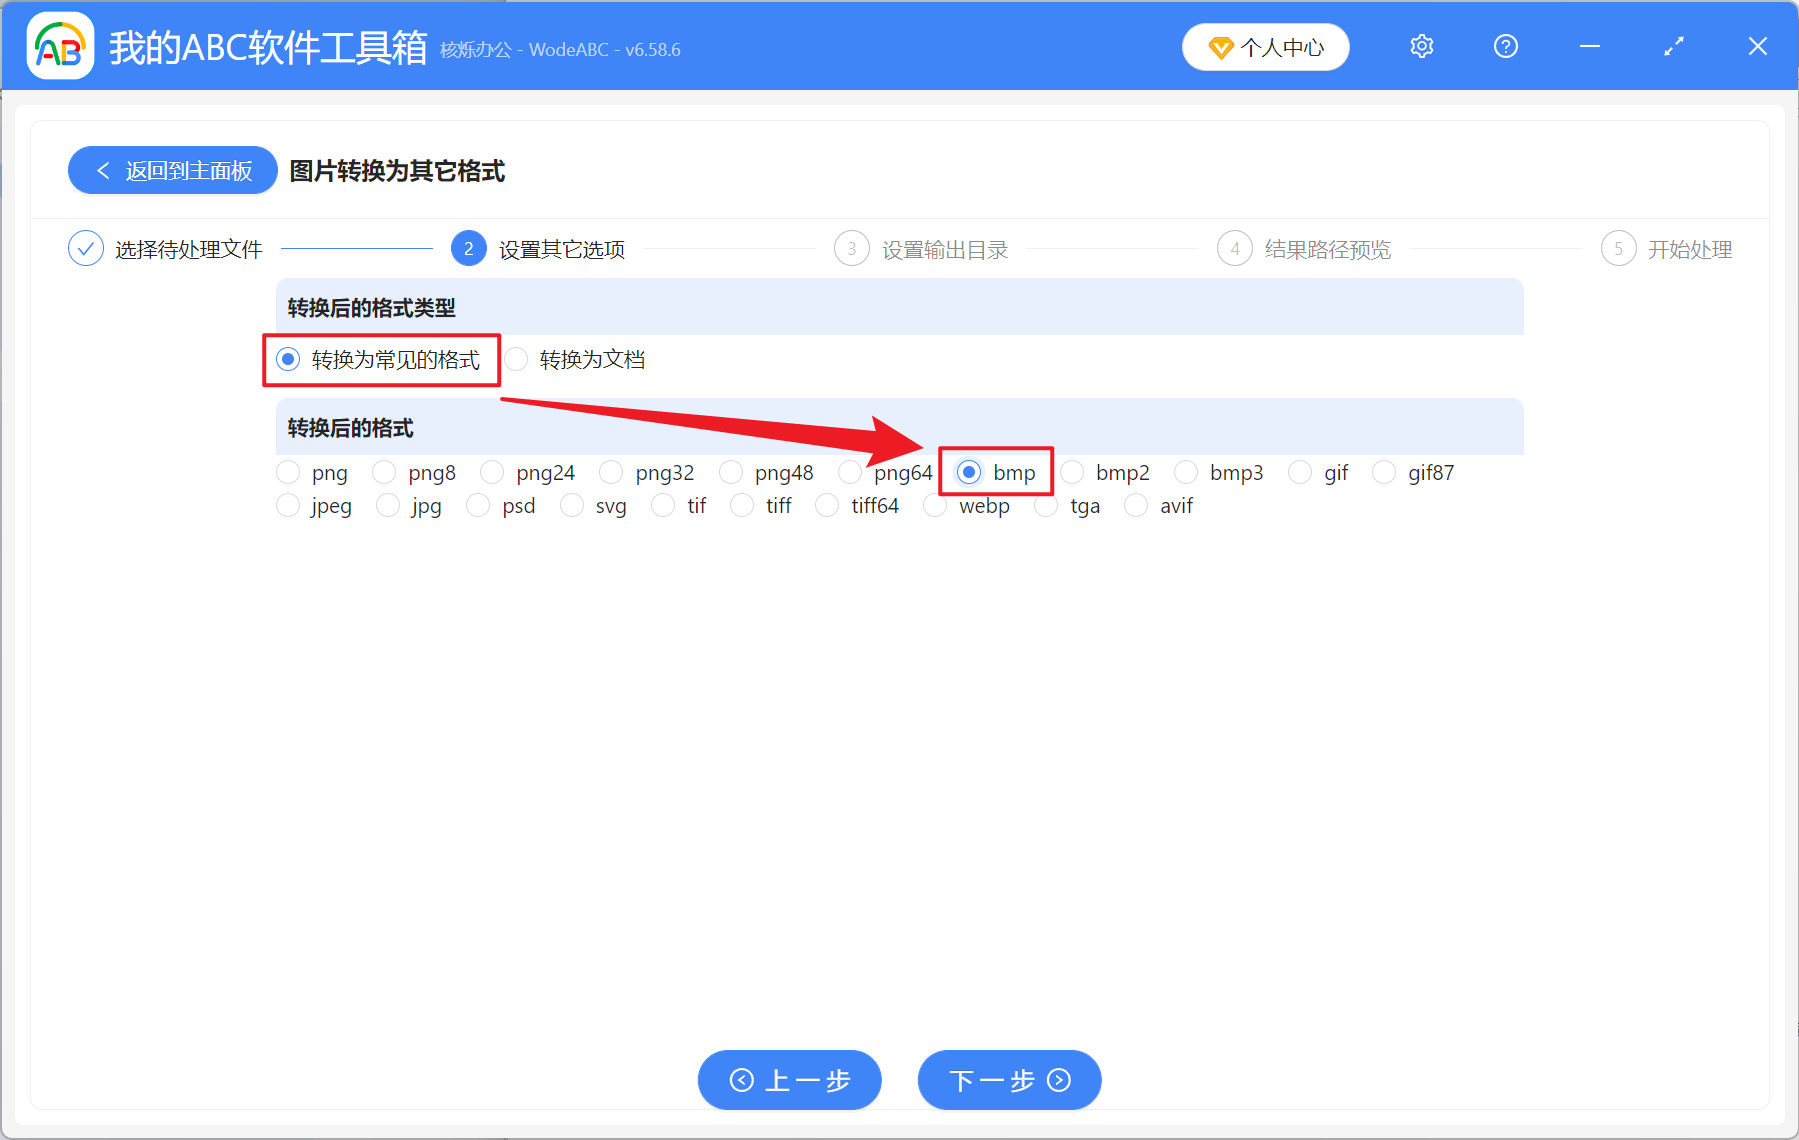This screenshot has height=1140, width=1799.
Task: Click the 返回到主面板 button
Action: [172, 170]
